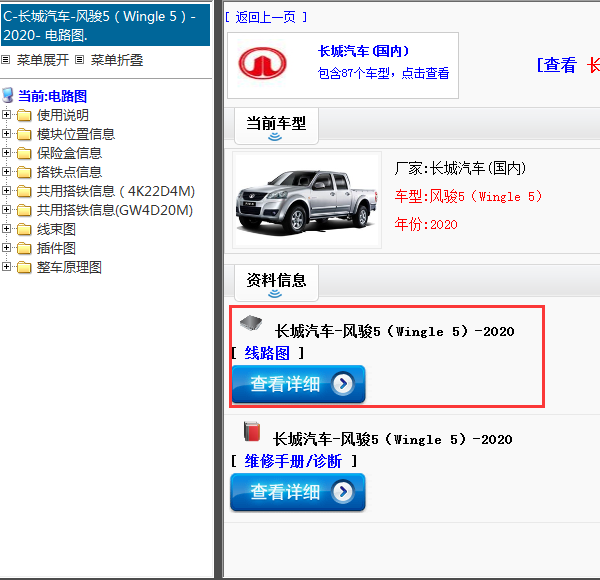Expand the 插件图 tree node
600x580 pixels.
coord(6,248)
